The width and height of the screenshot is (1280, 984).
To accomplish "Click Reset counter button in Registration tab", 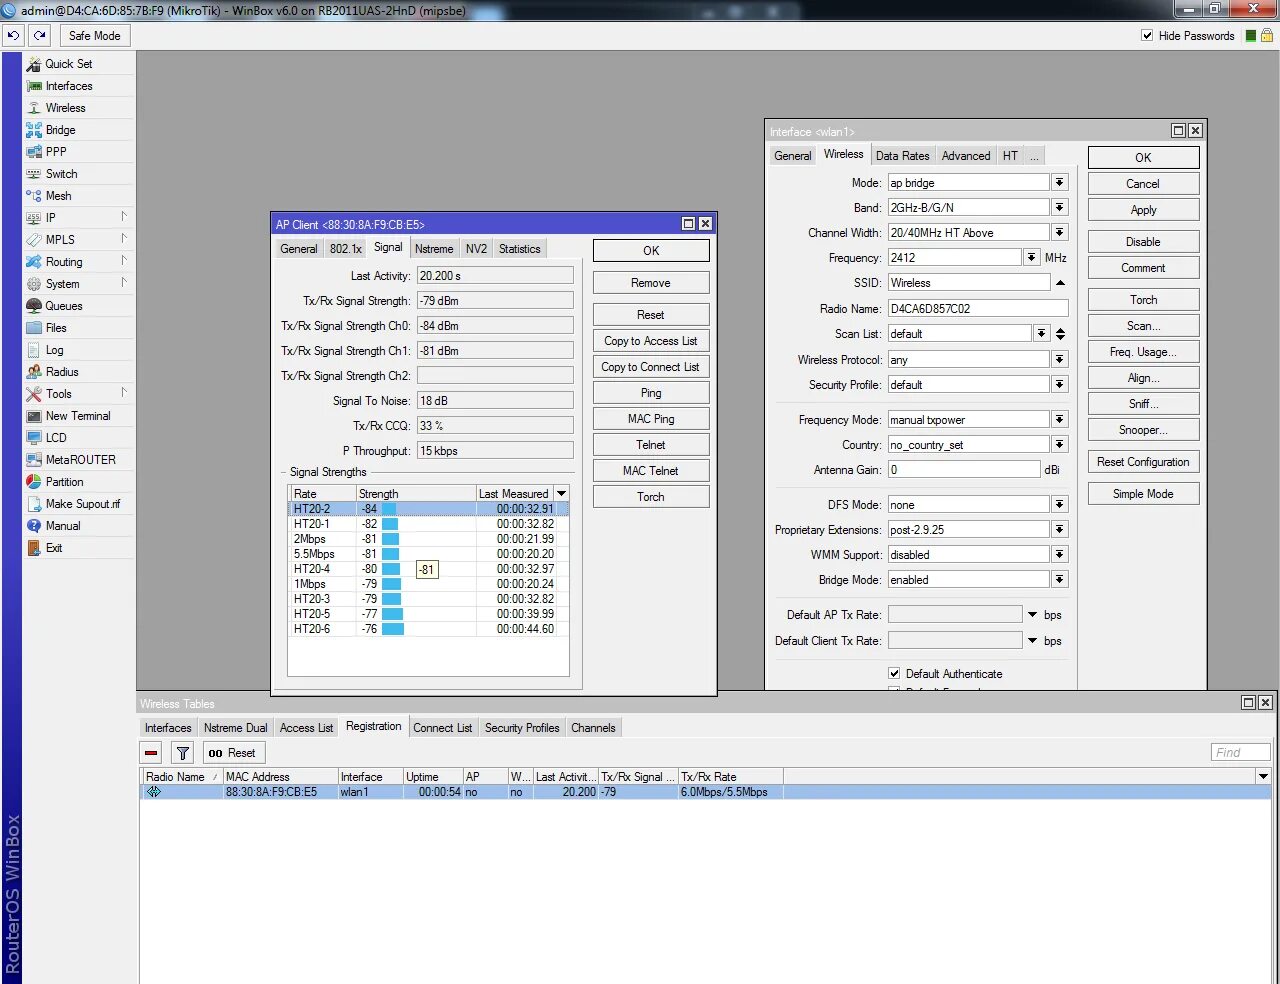I will (x=232, y=753).
